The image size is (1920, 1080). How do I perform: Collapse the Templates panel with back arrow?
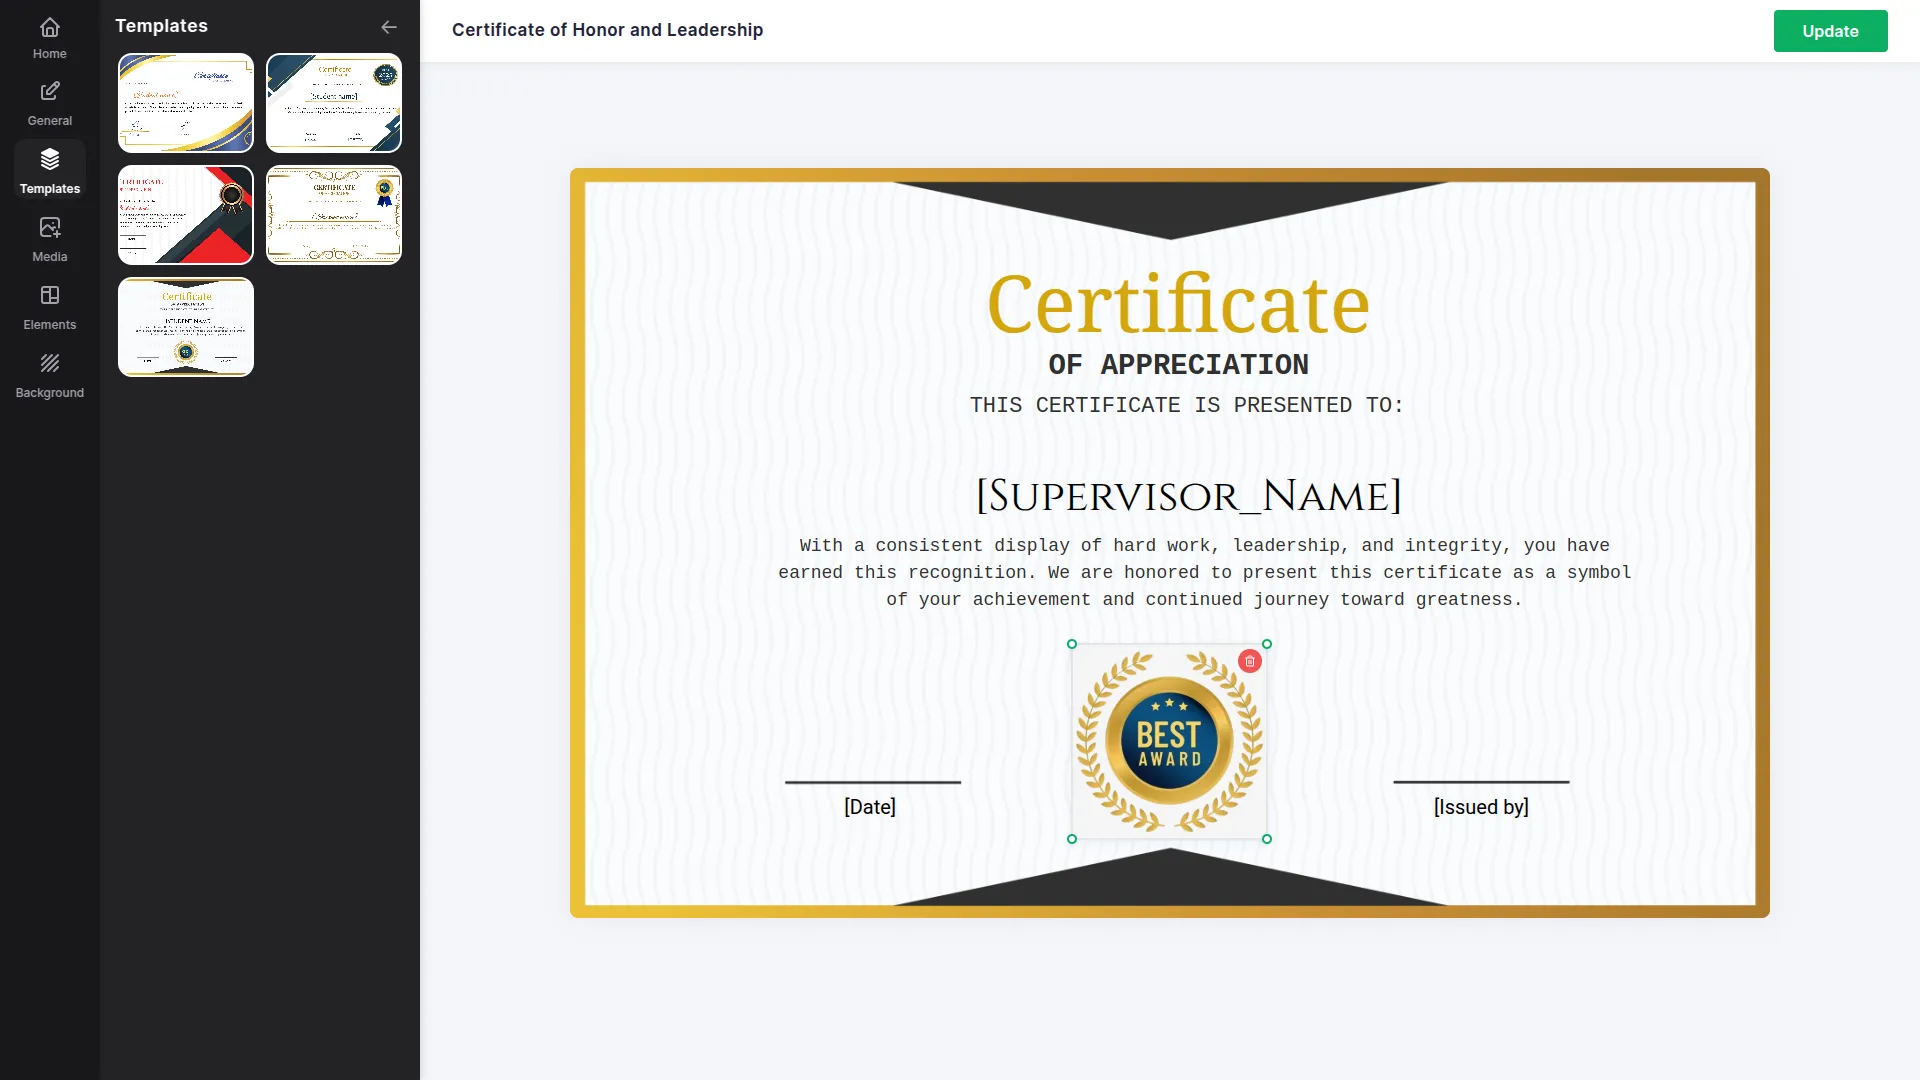(389, 27)
